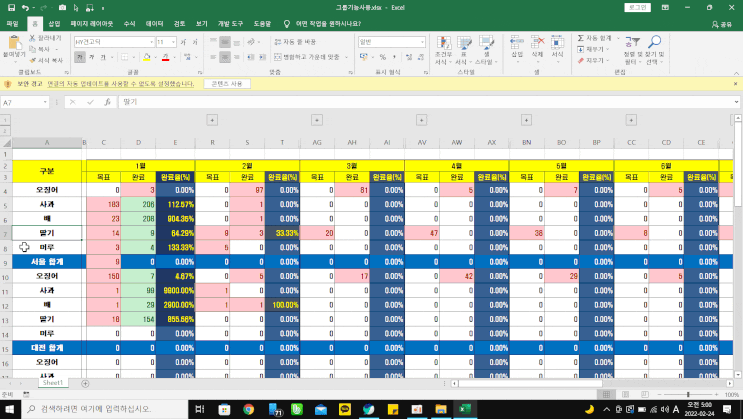743x419 pixels.
Task: Open Chrome from the Windows taskbar
Action: [x=248, y=409]
